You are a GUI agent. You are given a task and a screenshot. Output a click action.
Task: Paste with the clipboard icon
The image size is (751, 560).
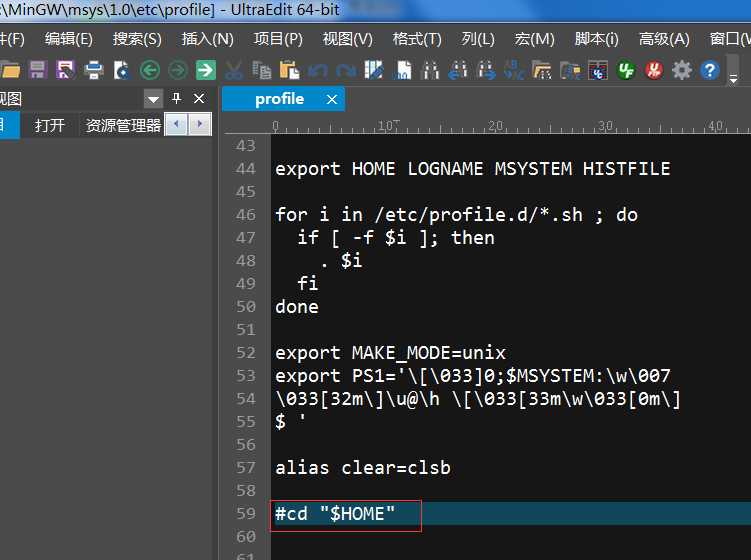click(289, 70)
